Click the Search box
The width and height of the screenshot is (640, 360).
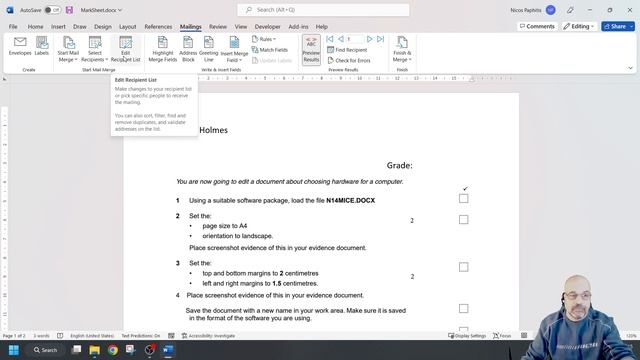(x=323, y=10)
